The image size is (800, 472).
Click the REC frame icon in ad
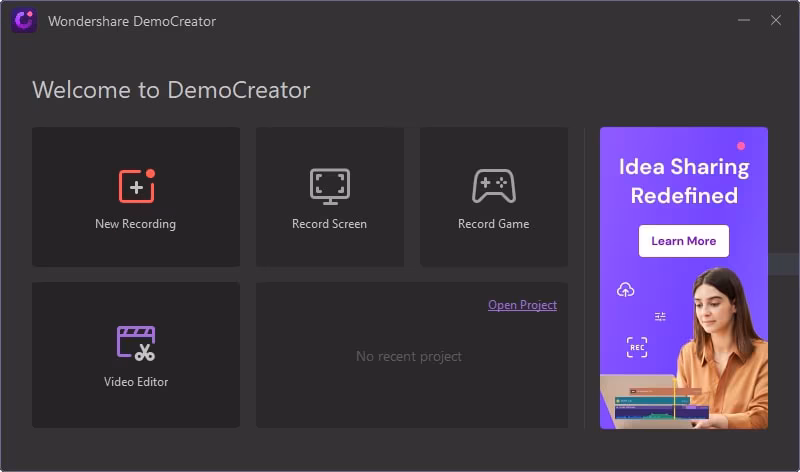637,347
